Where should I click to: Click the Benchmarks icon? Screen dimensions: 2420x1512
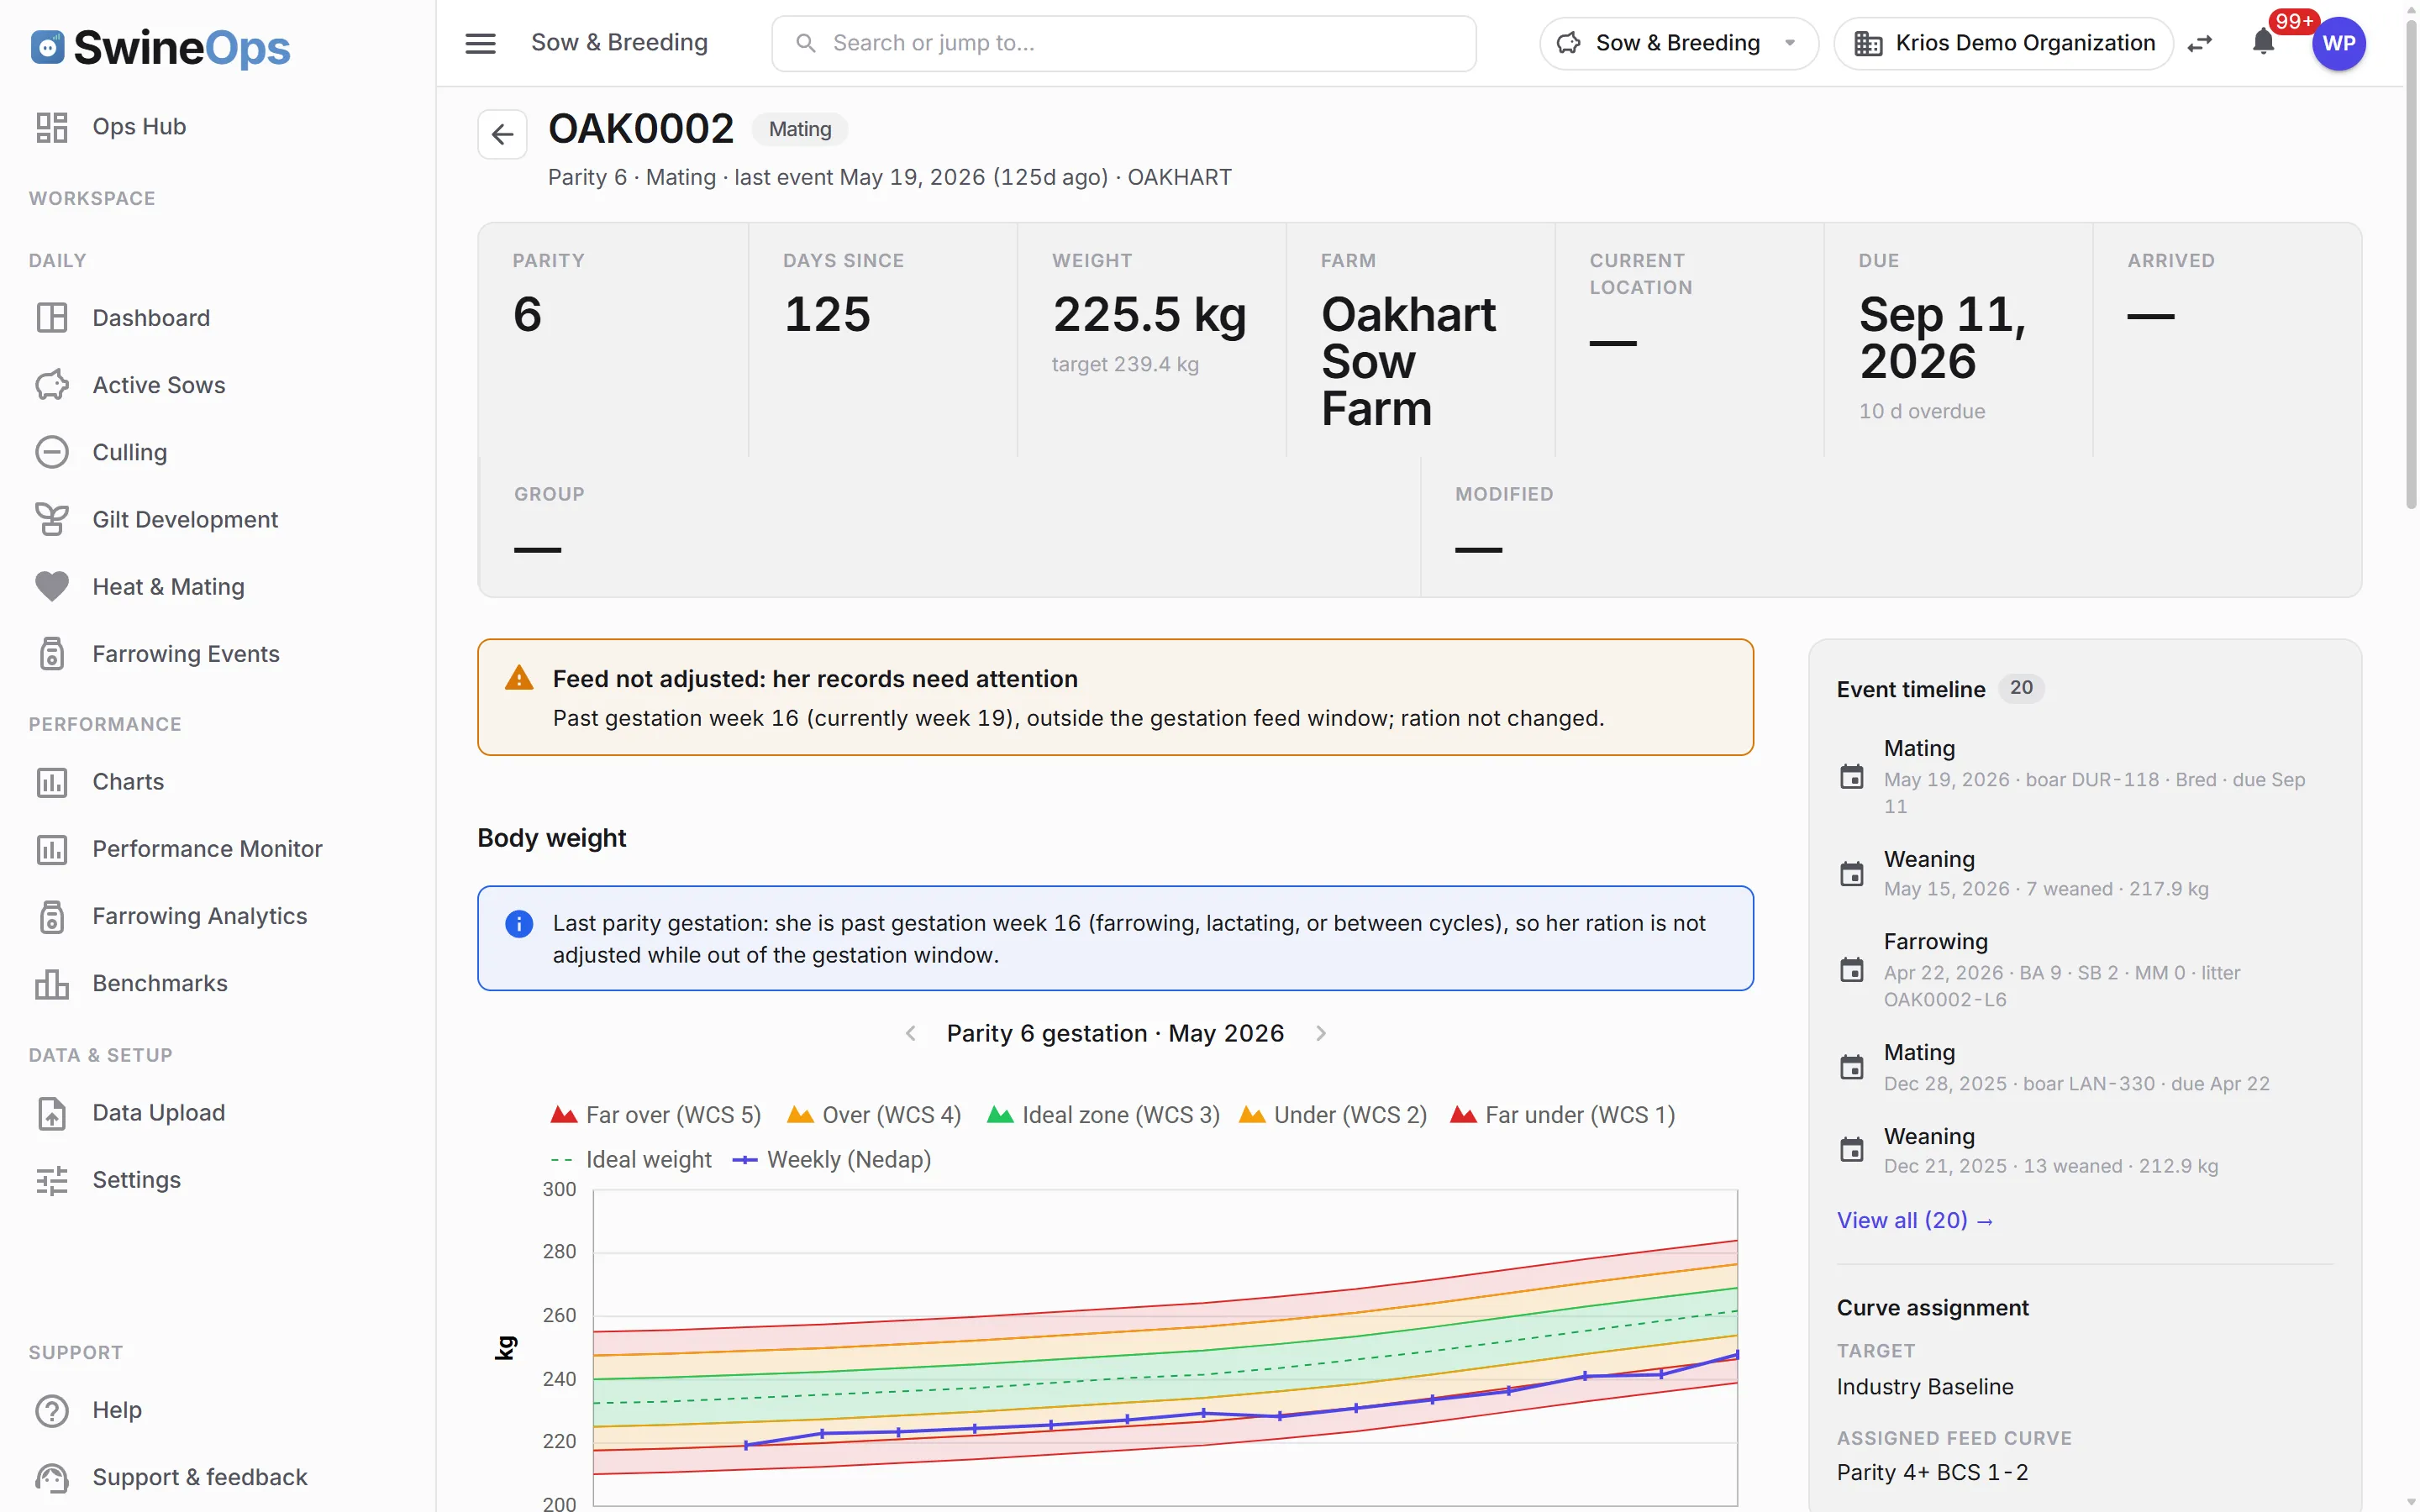(x=52, y=984)
